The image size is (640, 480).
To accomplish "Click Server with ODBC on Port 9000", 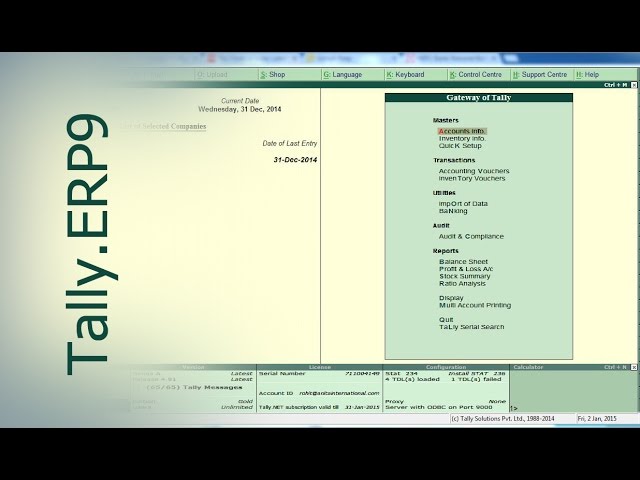I will click(x=439, y=407).
